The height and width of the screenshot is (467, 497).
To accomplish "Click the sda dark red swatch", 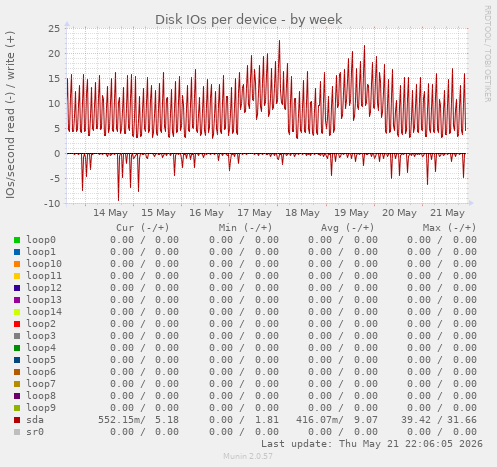I will point(17,420).
